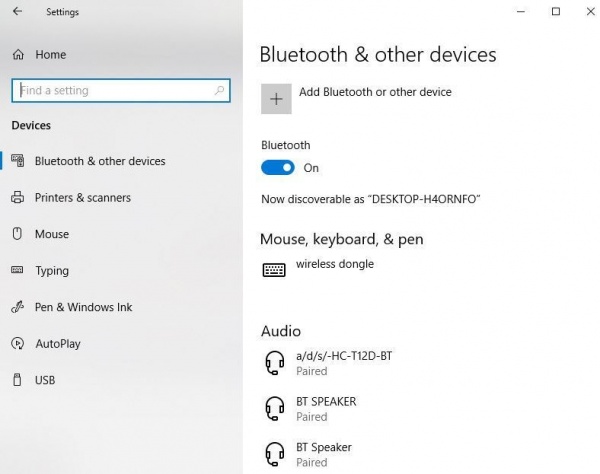Select Bluetooth & other devices page
Image resolution: width=600 pixels, height=474 pixels.
pos(100,161)
